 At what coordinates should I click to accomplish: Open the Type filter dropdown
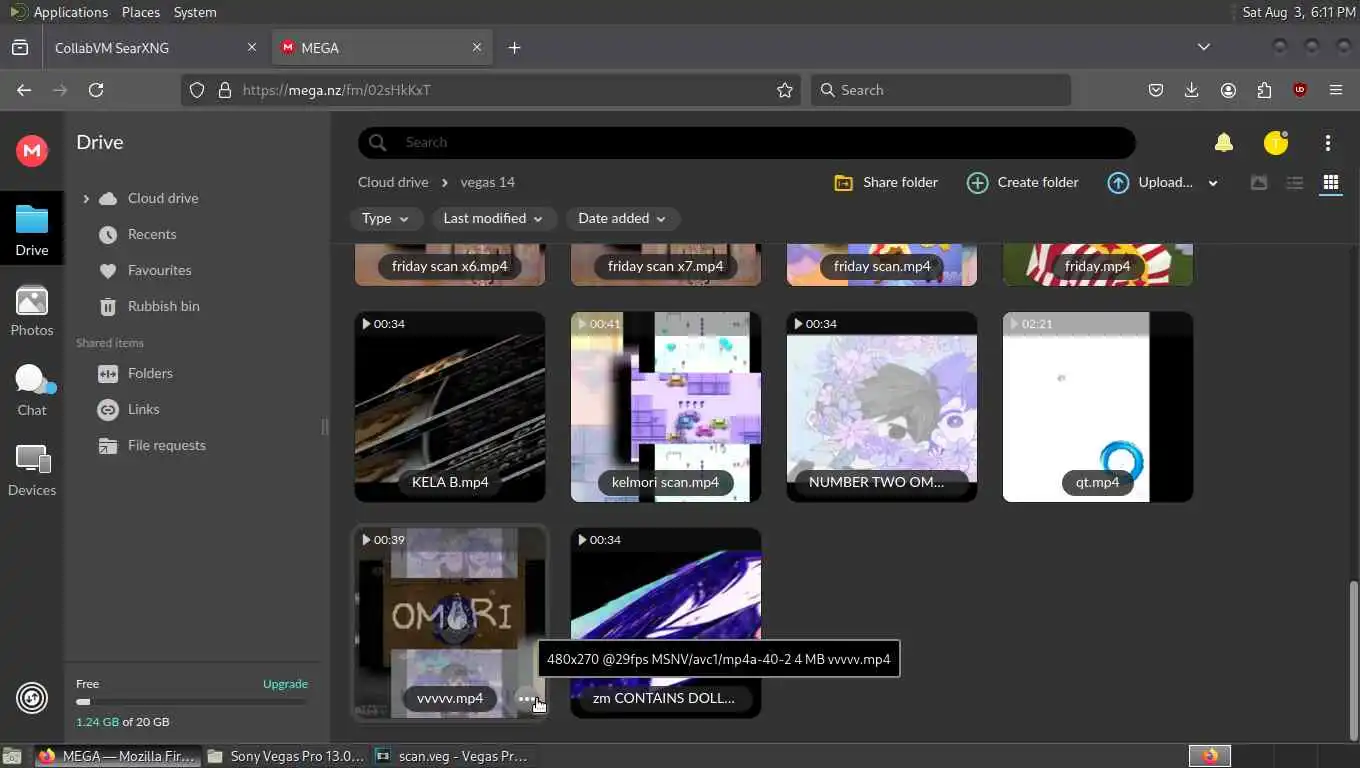386,219
